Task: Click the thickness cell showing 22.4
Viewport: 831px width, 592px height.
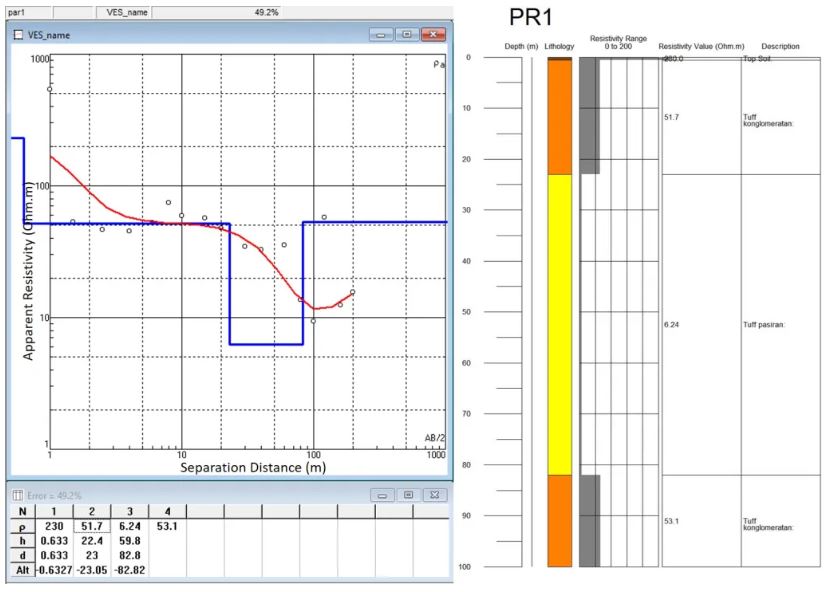Action: [x=92, y=541]
